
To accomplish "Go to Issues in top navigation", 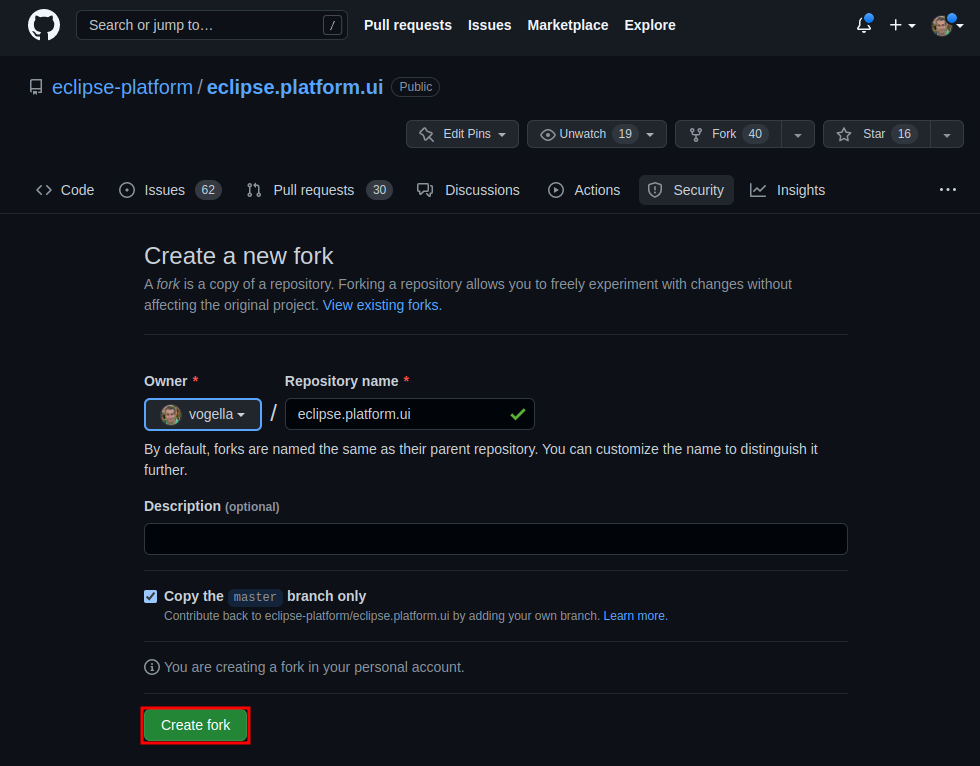I will (x=489, y=25).
